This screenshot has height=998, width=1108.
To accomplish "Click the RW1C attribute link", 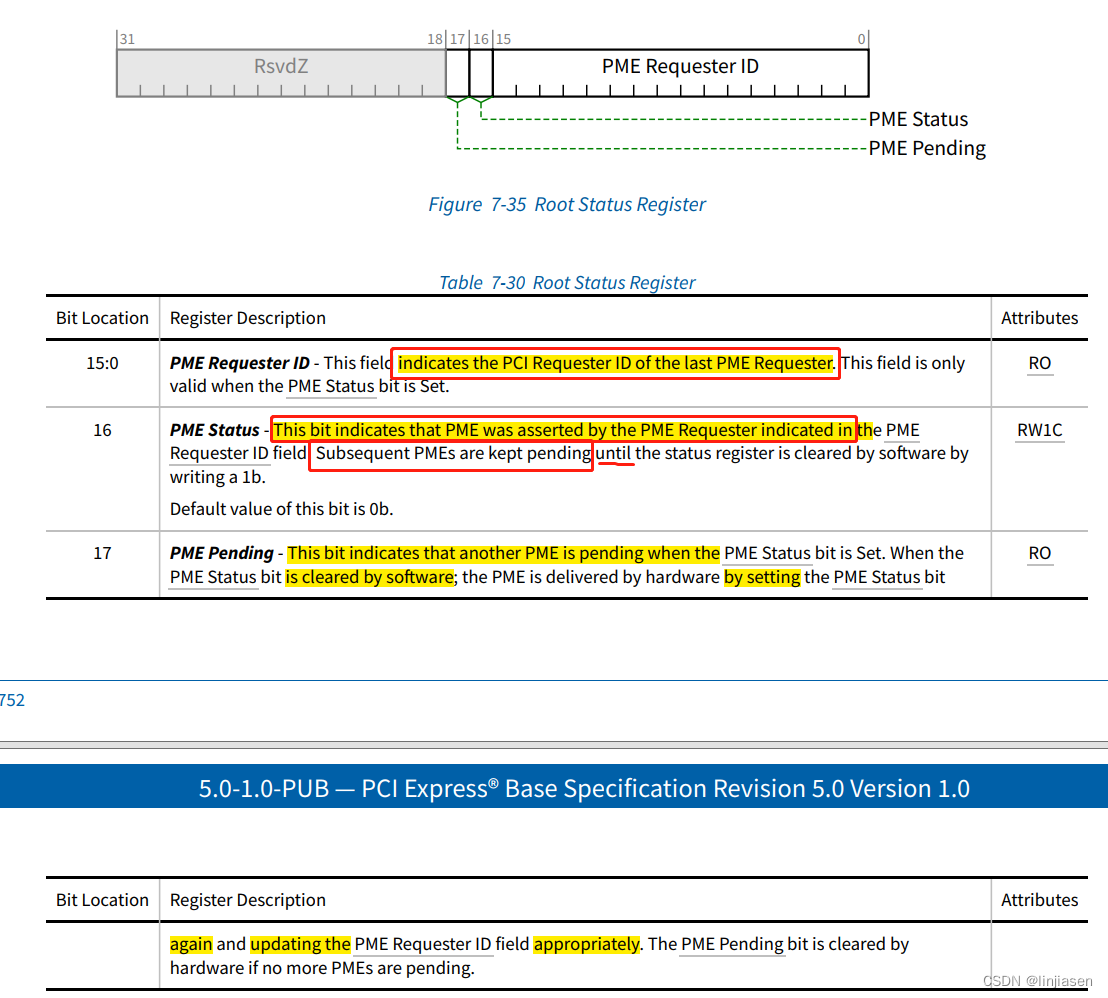I will pyautogui.click(x=1039, y=430).
